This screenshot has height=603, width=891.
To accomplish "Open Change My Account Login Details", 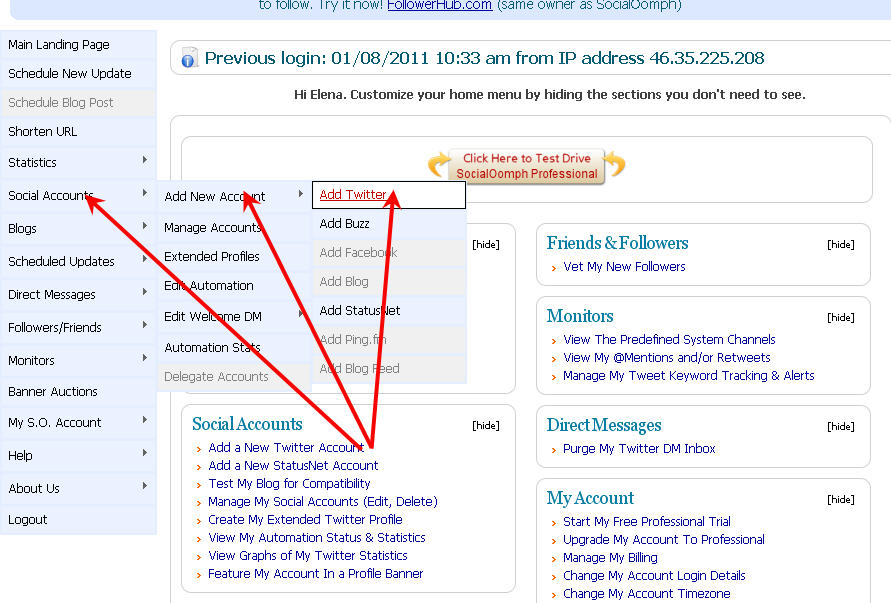I will (x=654, y=576).
